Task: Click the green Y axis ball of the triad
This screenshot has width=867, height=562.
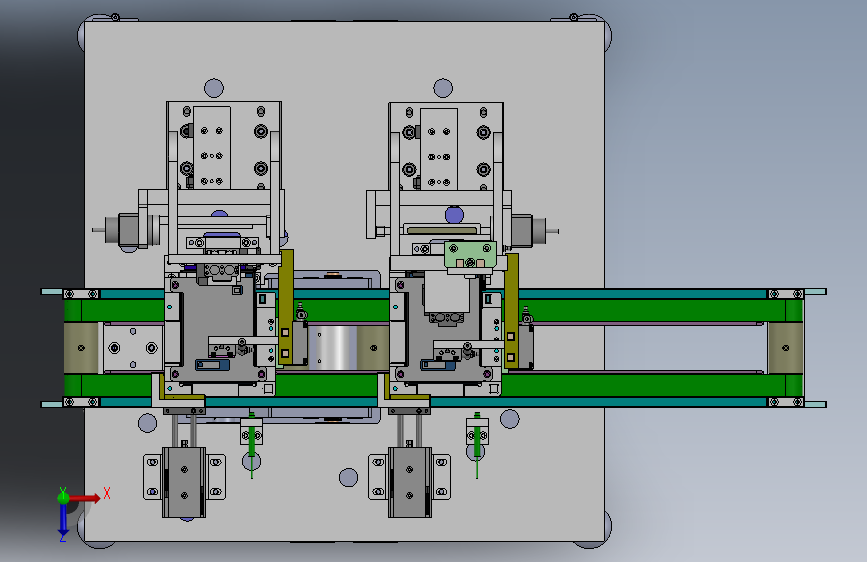Action: 63,497
